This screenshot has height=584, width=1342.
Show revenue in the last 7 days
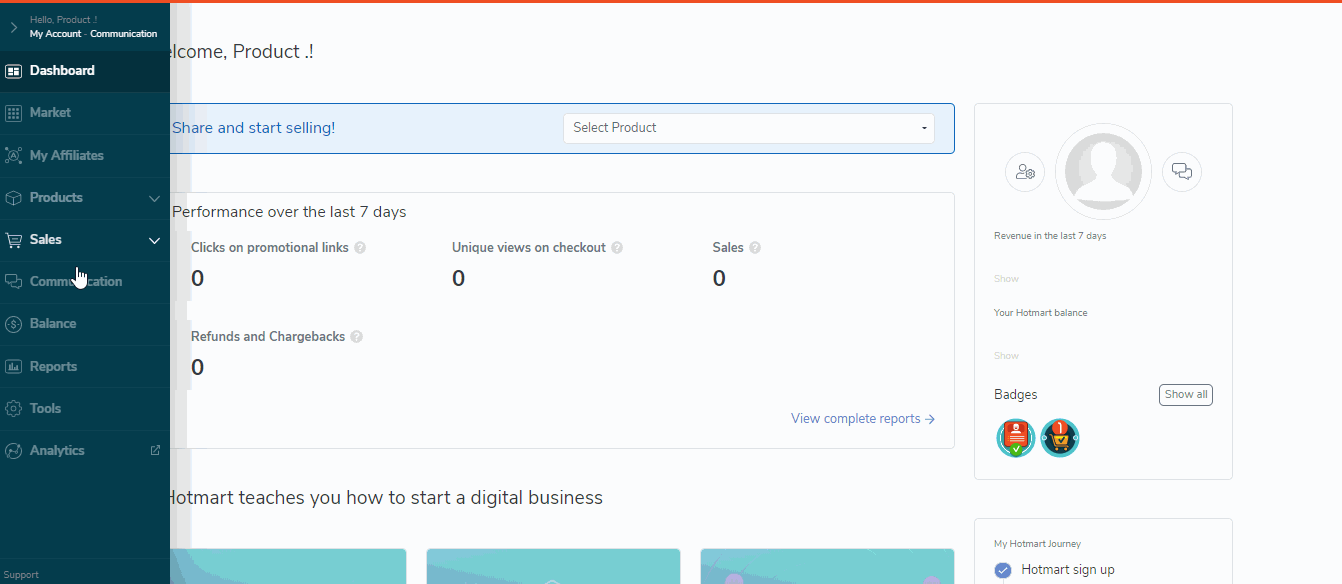(1006, 279)
